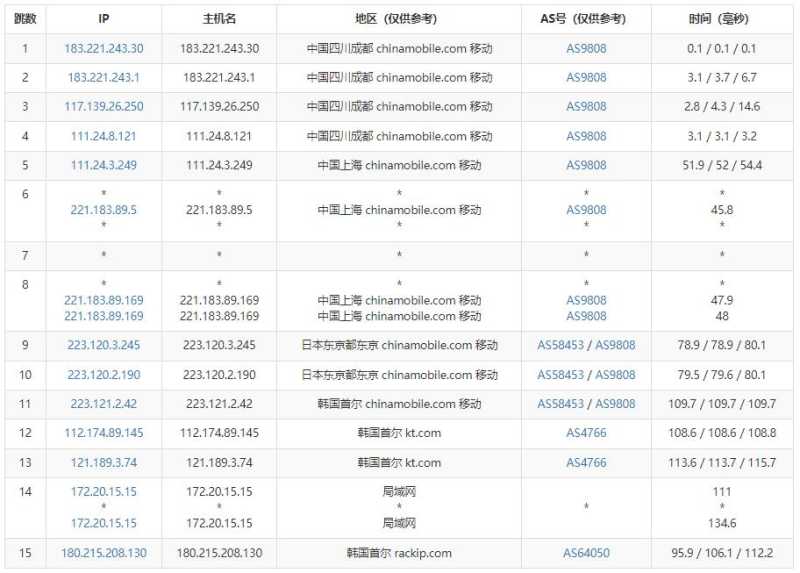Click '中国四川成都 chinamobile.com 移动' in hop 1 row

[x=399, y=48]
